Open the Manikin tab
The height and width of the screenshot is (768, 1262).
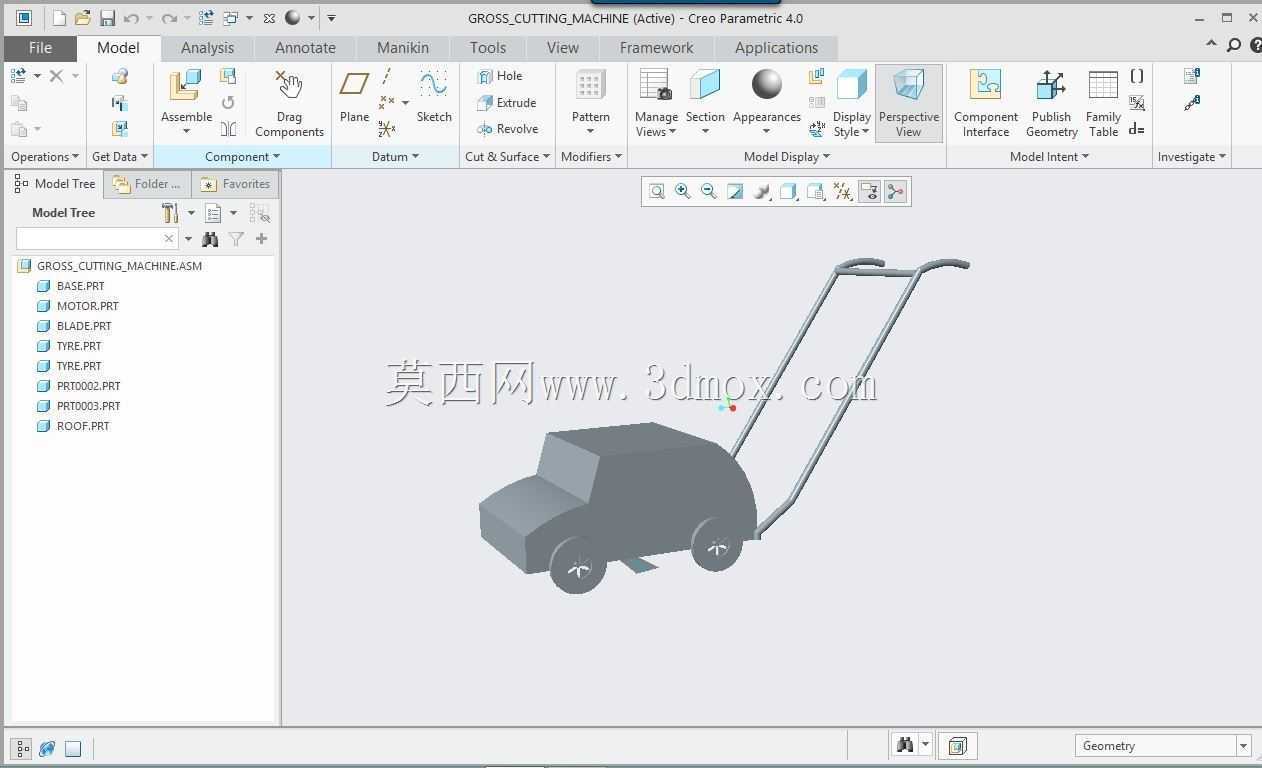(x=403, y=48)
